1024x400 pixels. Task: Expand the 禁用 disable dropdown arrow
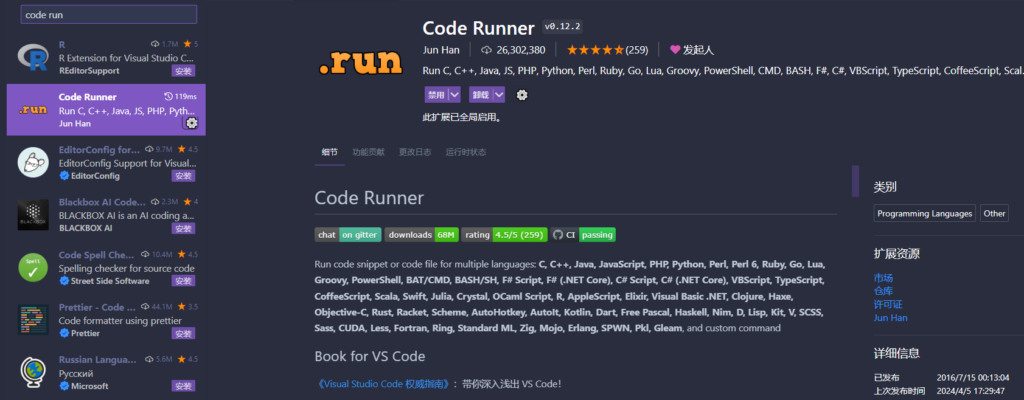pyautogui.click(x=455, y=95)
